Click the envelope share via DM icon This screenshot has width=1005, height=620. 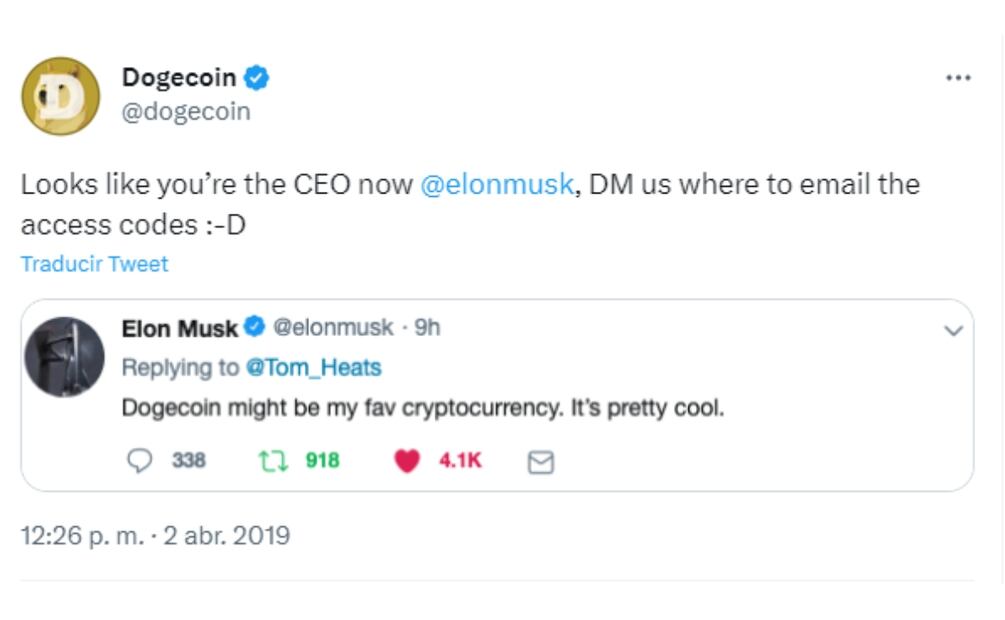pos(540,461)
